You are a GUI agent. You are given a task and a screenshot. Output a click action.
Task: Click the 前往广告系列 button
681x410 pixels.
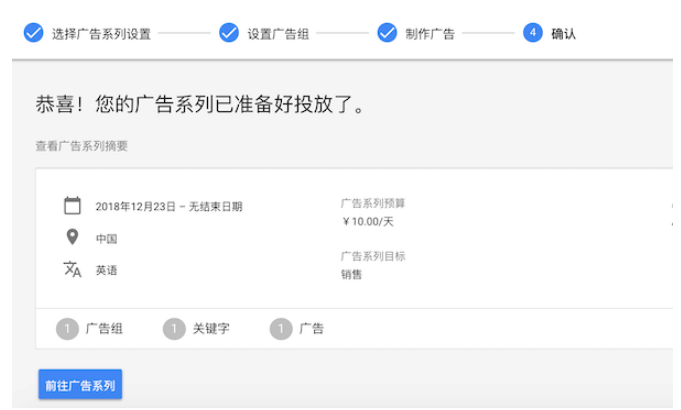pyautogui.click(x=80, y=384)
